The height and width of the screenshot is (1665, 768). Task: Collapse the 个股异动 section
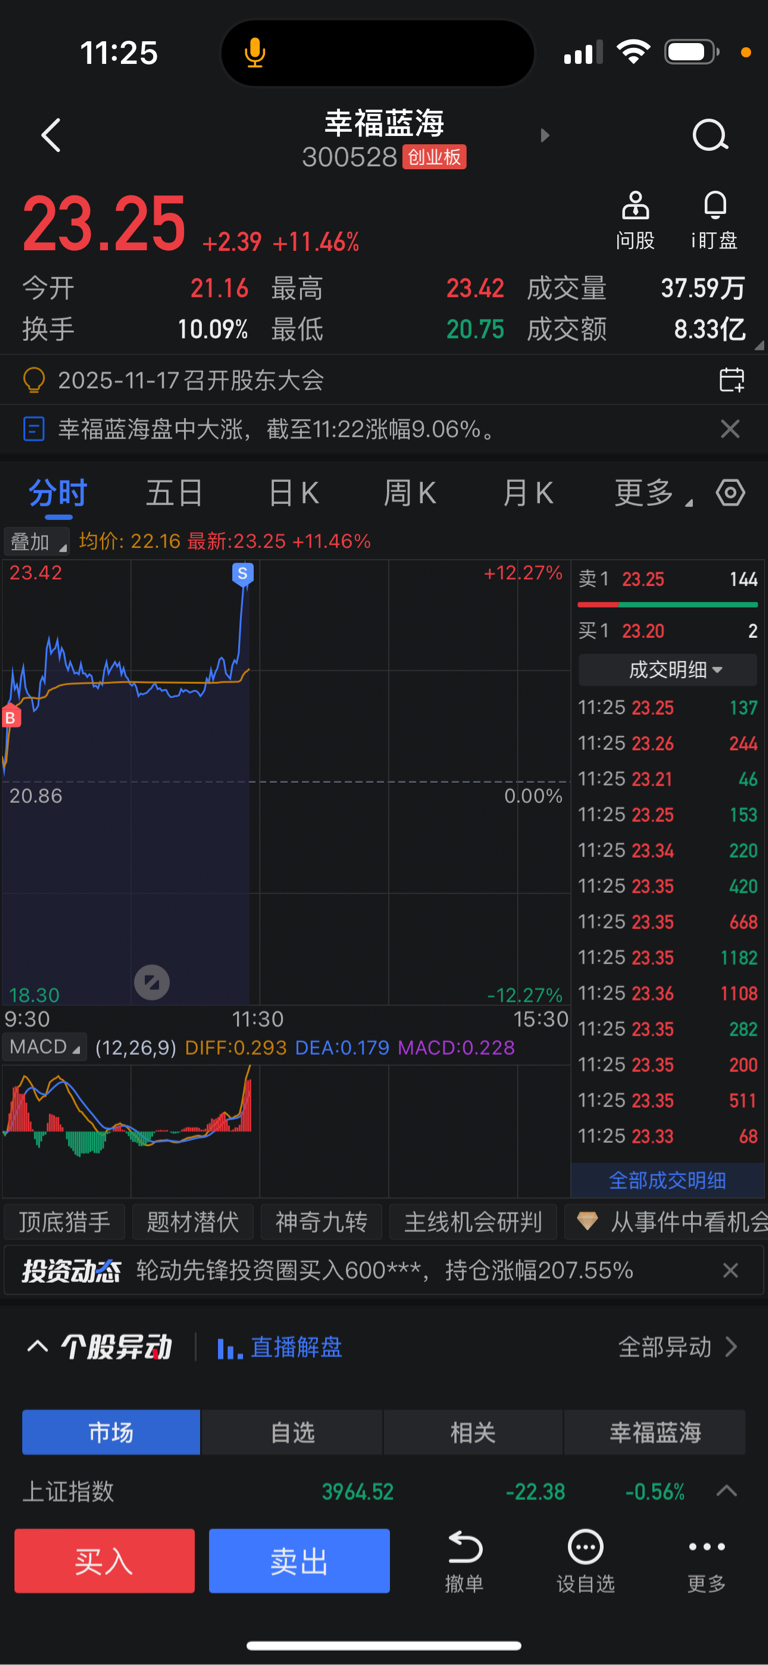click(x=37, y=1347)
